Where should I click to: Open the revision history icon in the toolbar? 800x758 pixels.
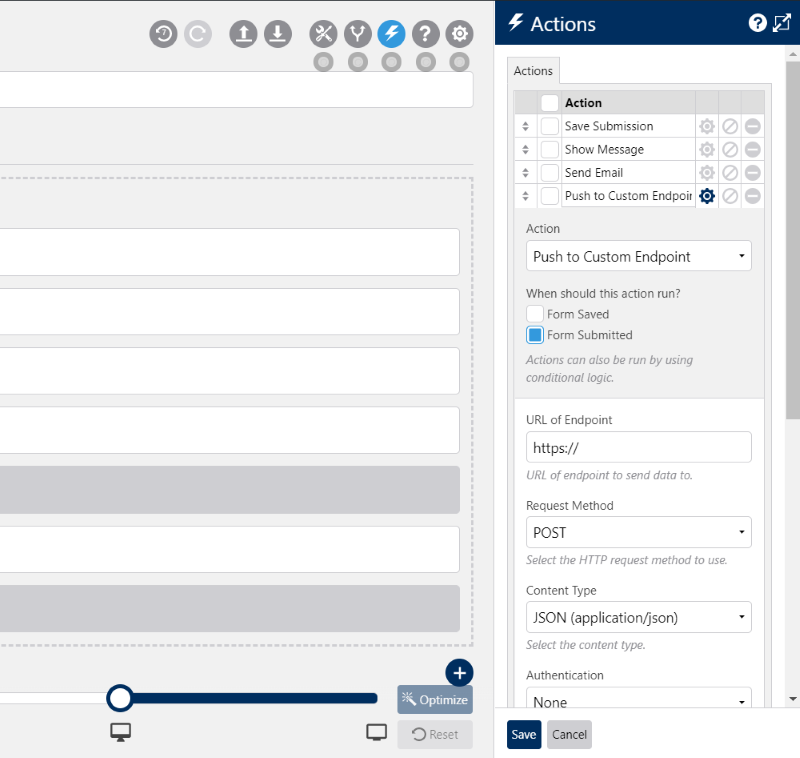163,34
